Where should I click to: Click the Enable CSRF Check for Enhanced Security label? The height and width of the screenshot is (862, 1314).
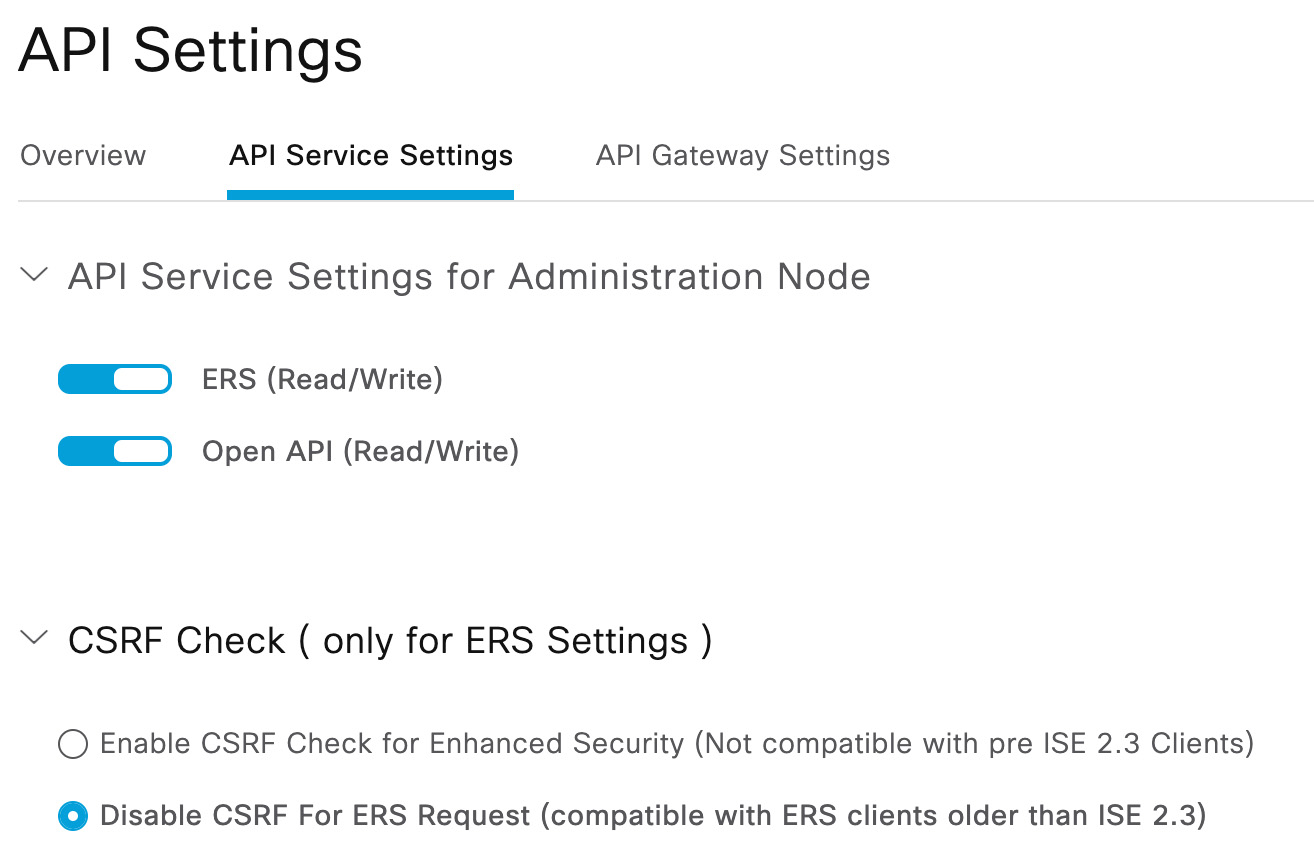click(392, 744)
